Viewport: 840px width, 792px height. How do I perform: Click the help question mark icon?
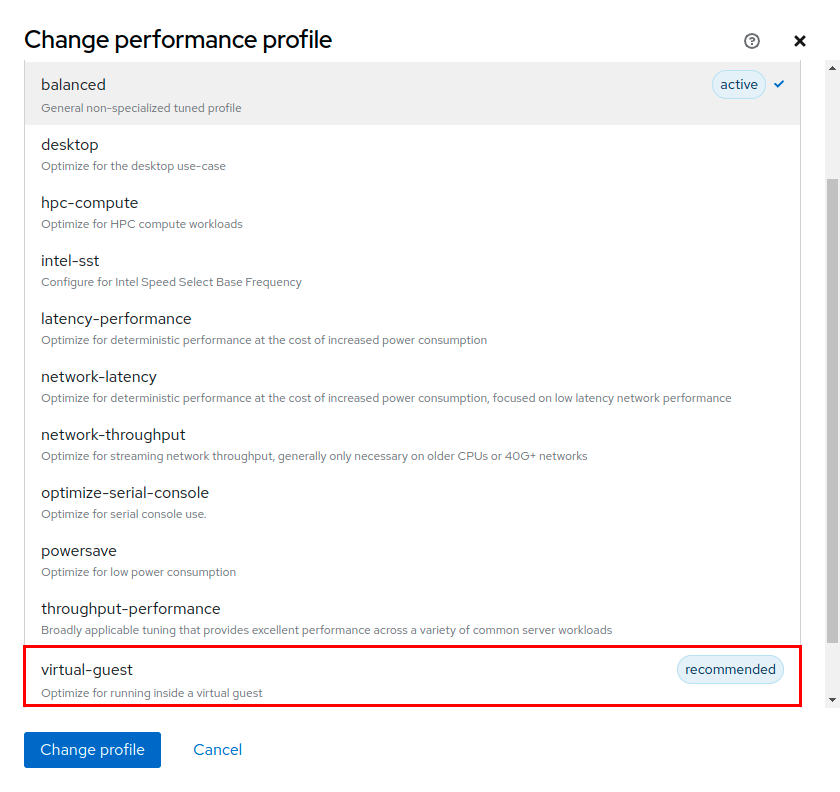[752, 41]
